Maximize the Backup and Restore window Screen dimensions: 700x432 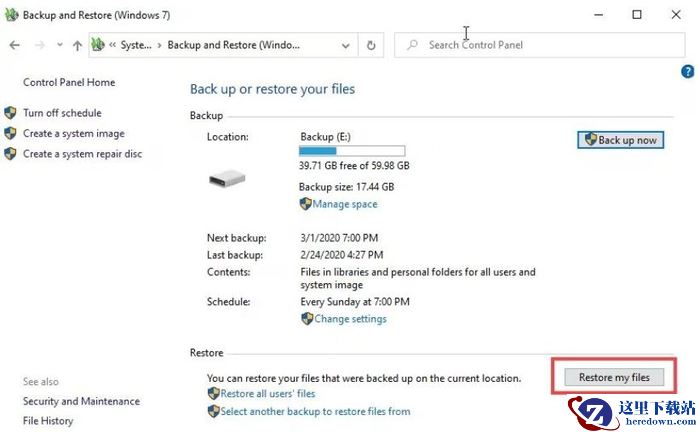click(637, 15)
